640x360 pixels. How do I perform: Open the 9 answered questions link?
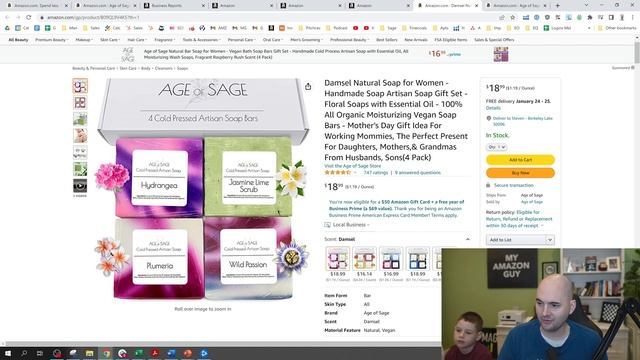(418, 173)
